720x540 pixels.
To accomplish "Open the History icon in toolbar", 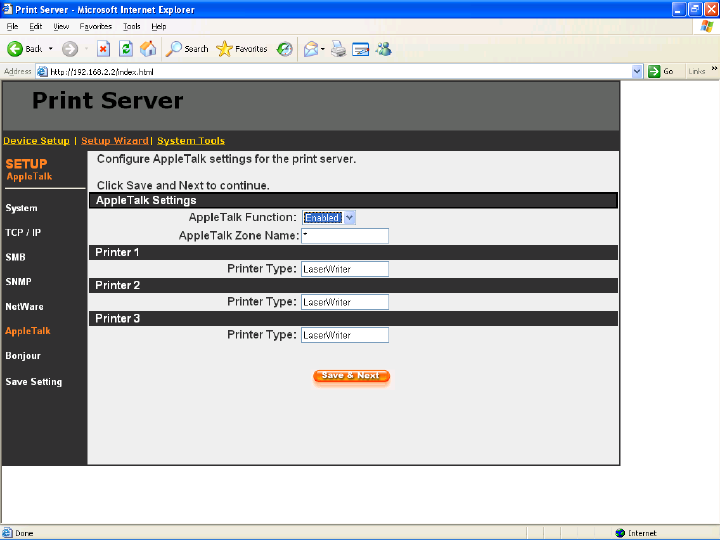I will (x=285, y=49).
